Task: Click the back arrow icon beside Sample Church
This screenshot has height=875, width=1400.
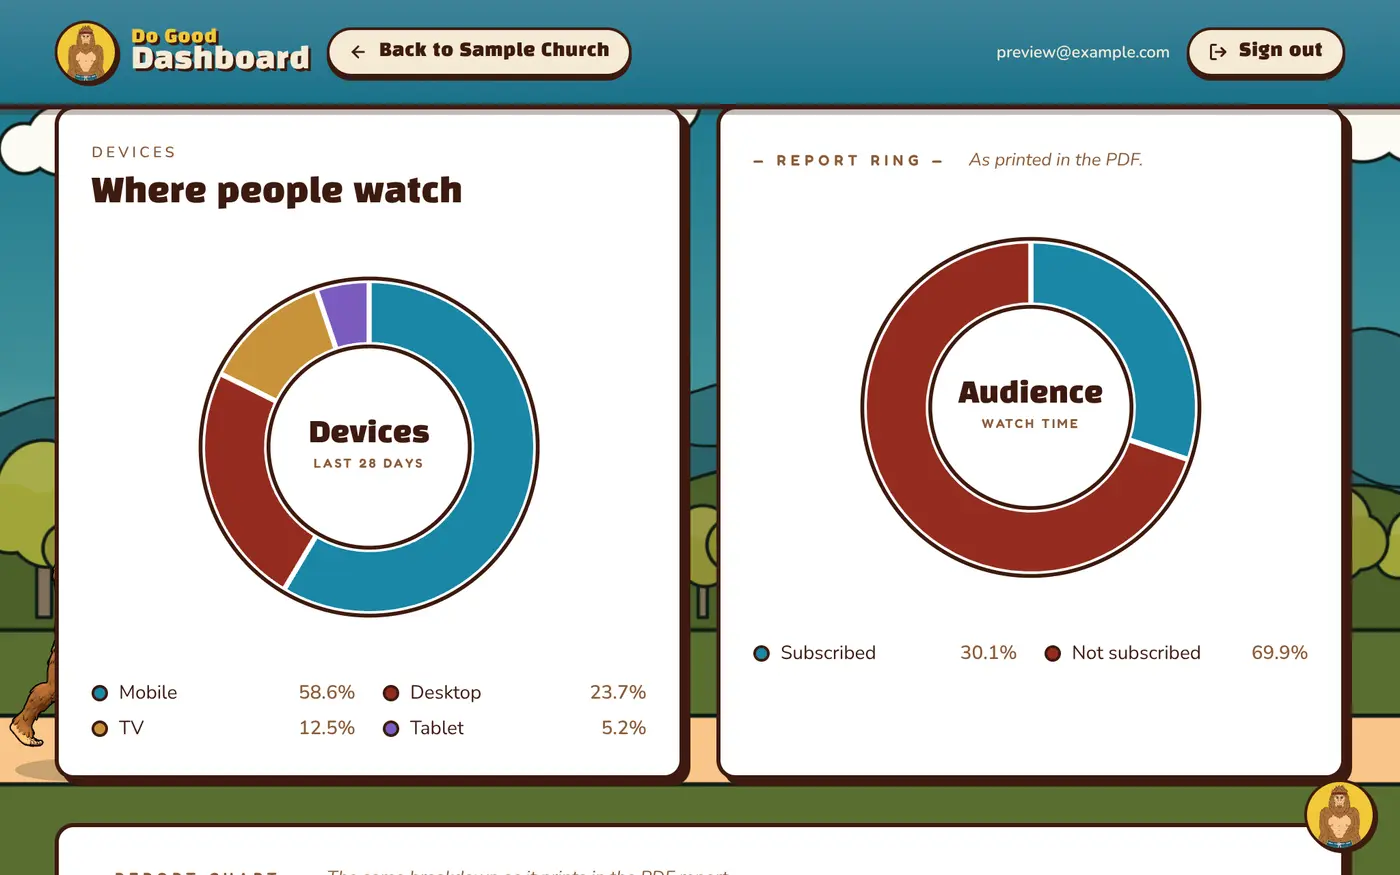Action: click(358, 52)
